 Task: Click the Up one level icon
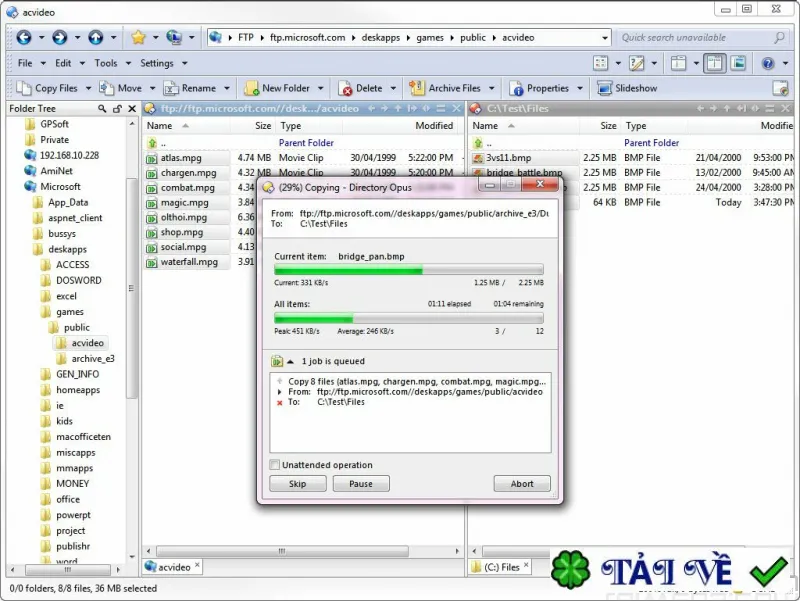click(95, 37)
